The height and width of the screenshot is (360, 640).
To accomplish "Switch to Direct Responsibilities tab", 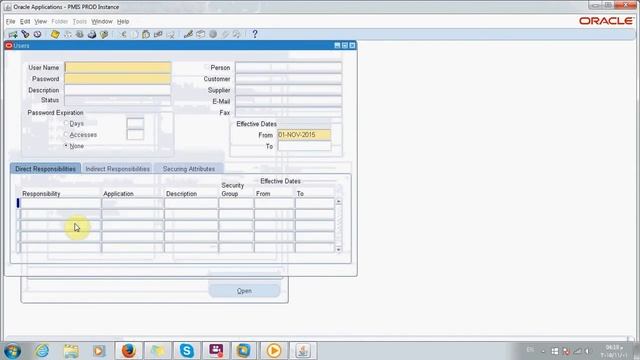I will (45, 169).
